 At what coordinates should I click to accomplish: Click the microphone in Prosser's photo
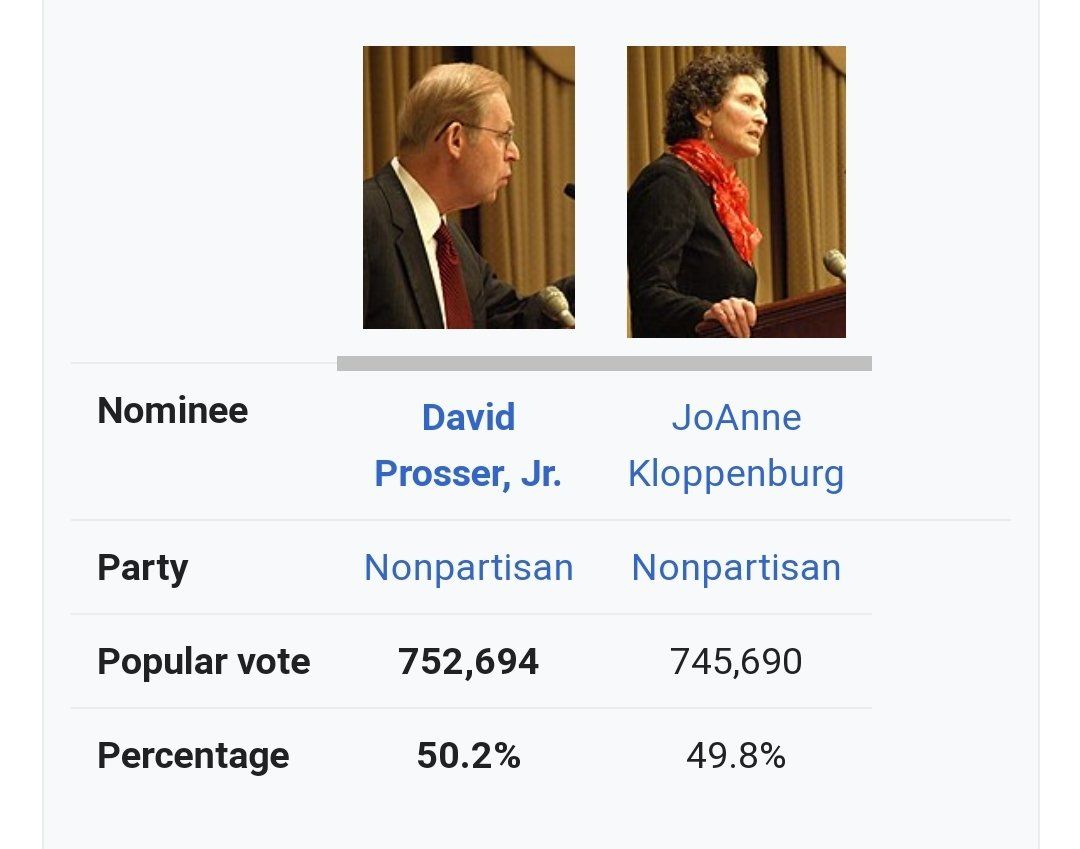pyautogui.click(x=555, y=303)
